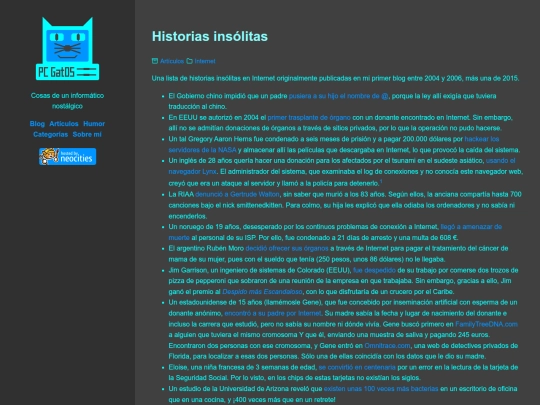This screenshot has height=405, width=540.
Task: Open the Categorías menu item
Action: (x=50, y=134)
